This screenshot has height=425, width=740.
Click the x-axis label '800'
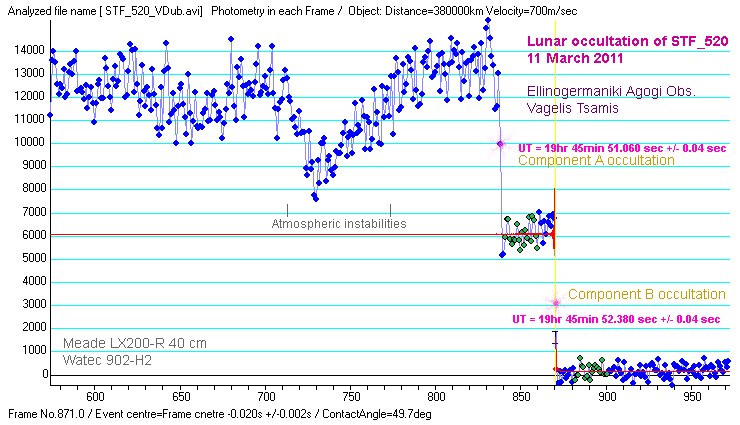437,397
